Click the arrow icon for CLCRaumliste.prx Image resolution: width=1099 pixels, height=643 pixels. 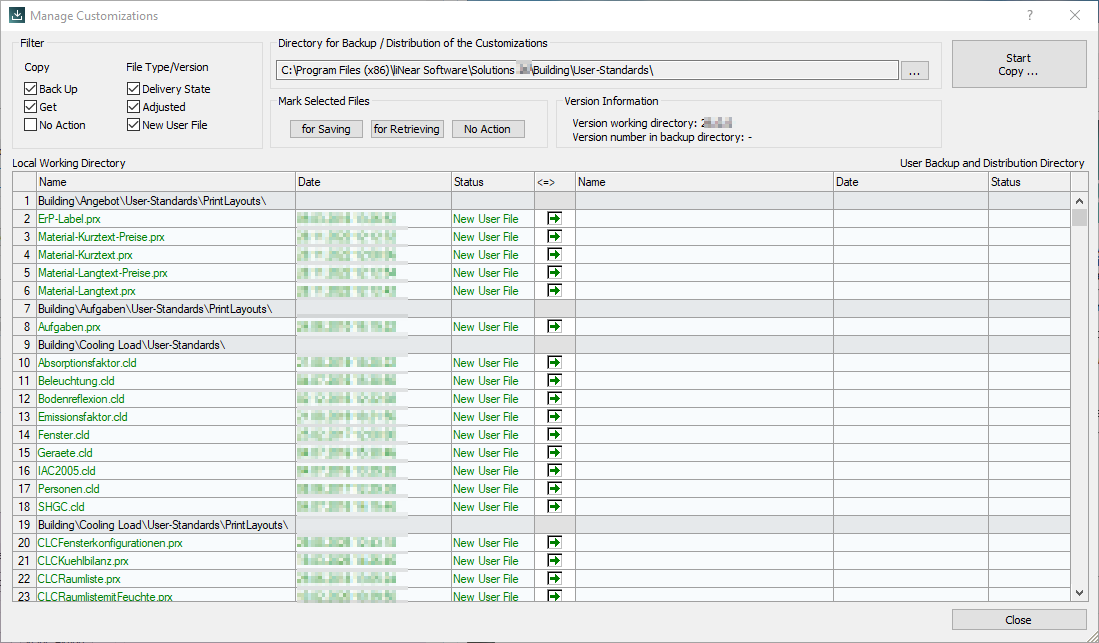coord(554,578)
